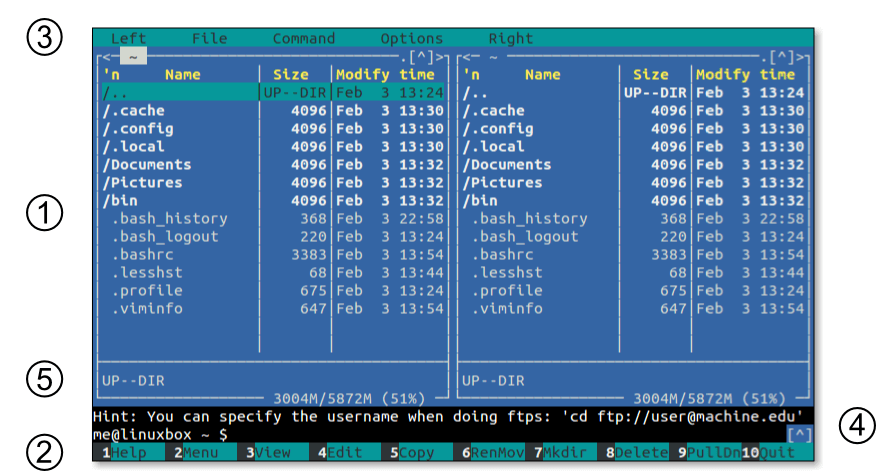Image resolution: width=882 pixels, height=474 pixels.
Task: Click the 4 Edit function key
Action: pos(345,452)
